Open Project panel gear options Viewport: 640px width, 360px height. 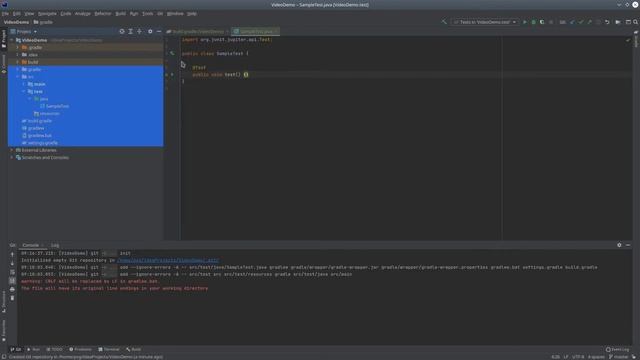[x=150, y=31]
